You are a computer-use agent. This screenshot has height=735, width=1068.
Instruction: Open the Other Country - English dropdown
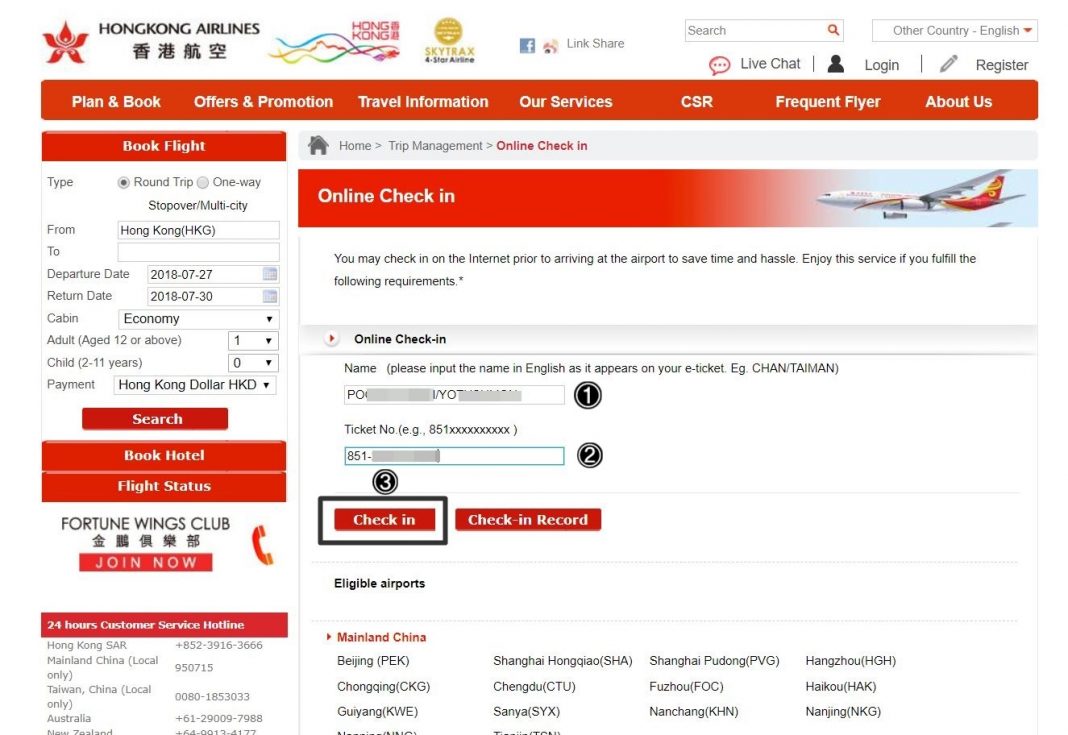pos(955,31)
